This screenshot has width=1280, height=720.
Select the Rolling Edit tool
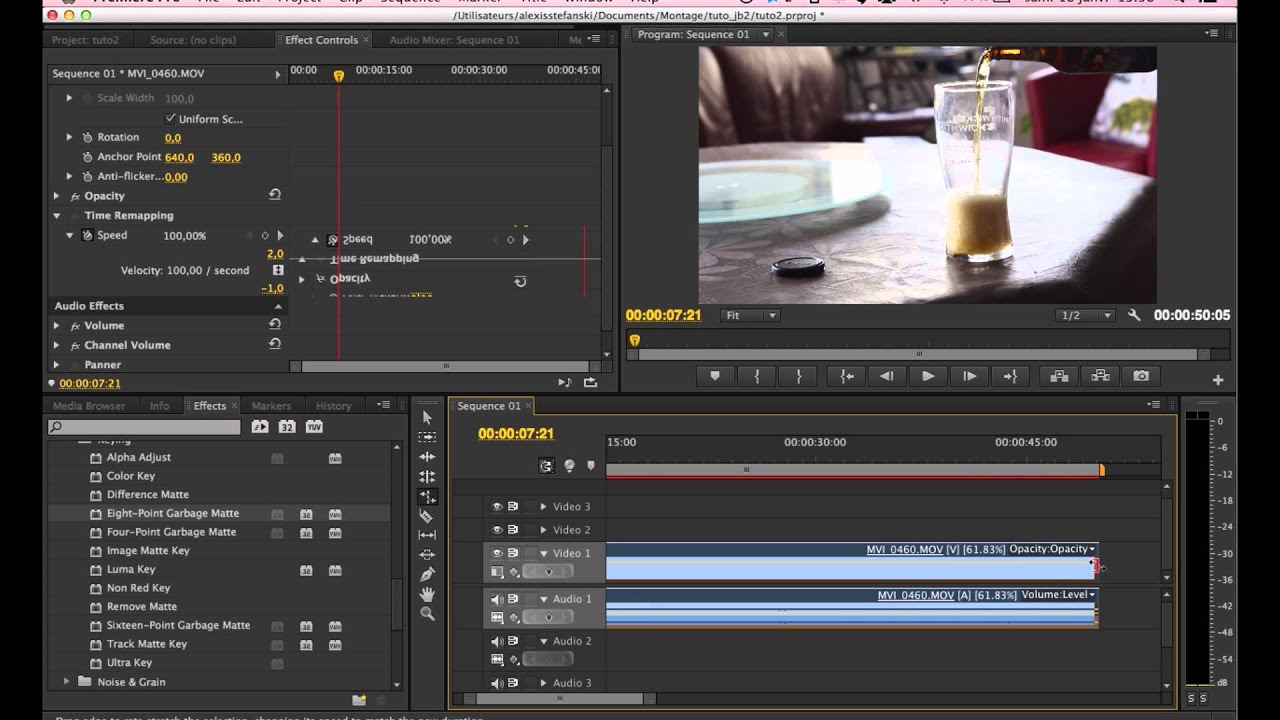428,477
